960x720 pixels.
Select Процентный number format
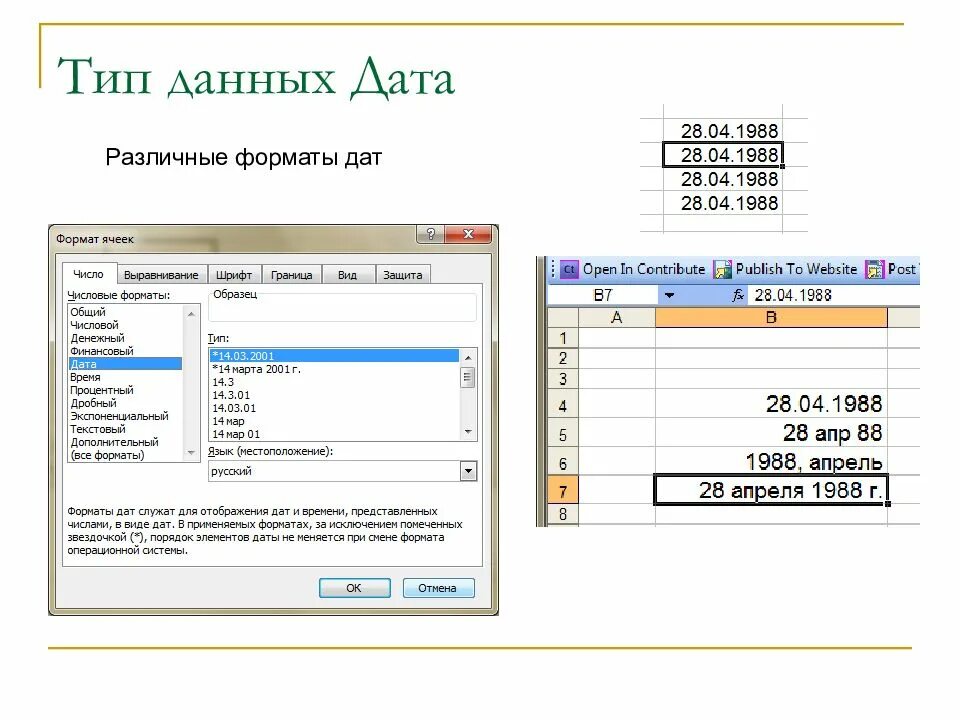(x=126, y=390)
